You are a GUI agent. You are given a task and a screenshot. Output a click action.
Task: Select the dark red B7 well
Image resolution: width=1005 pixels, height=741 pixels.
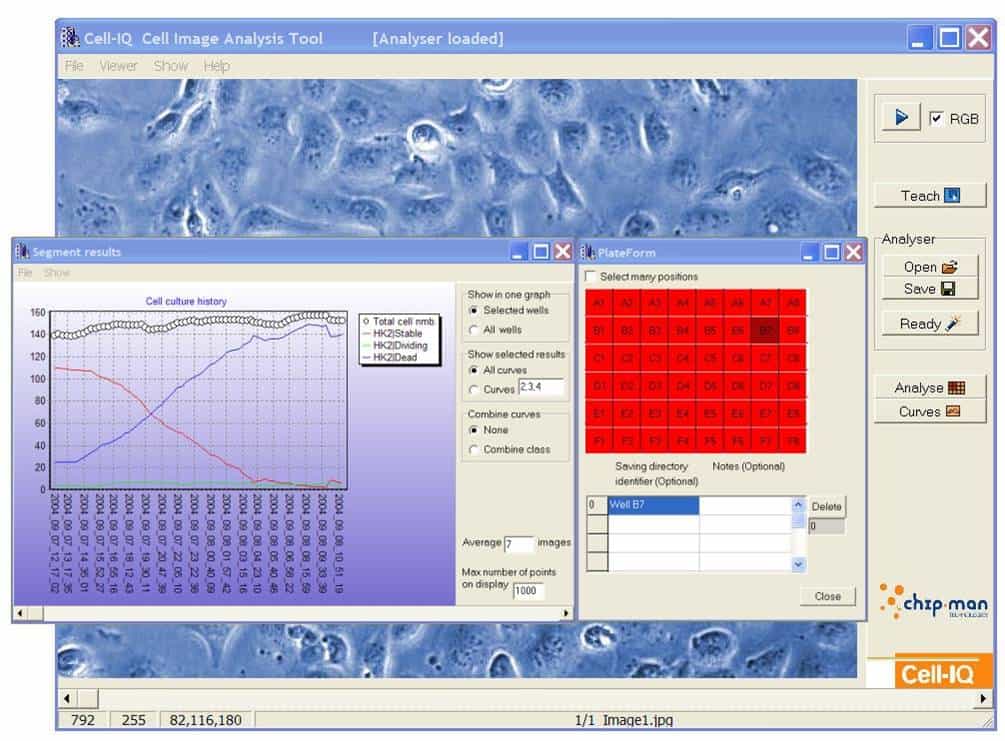click(x=765, y=330)
